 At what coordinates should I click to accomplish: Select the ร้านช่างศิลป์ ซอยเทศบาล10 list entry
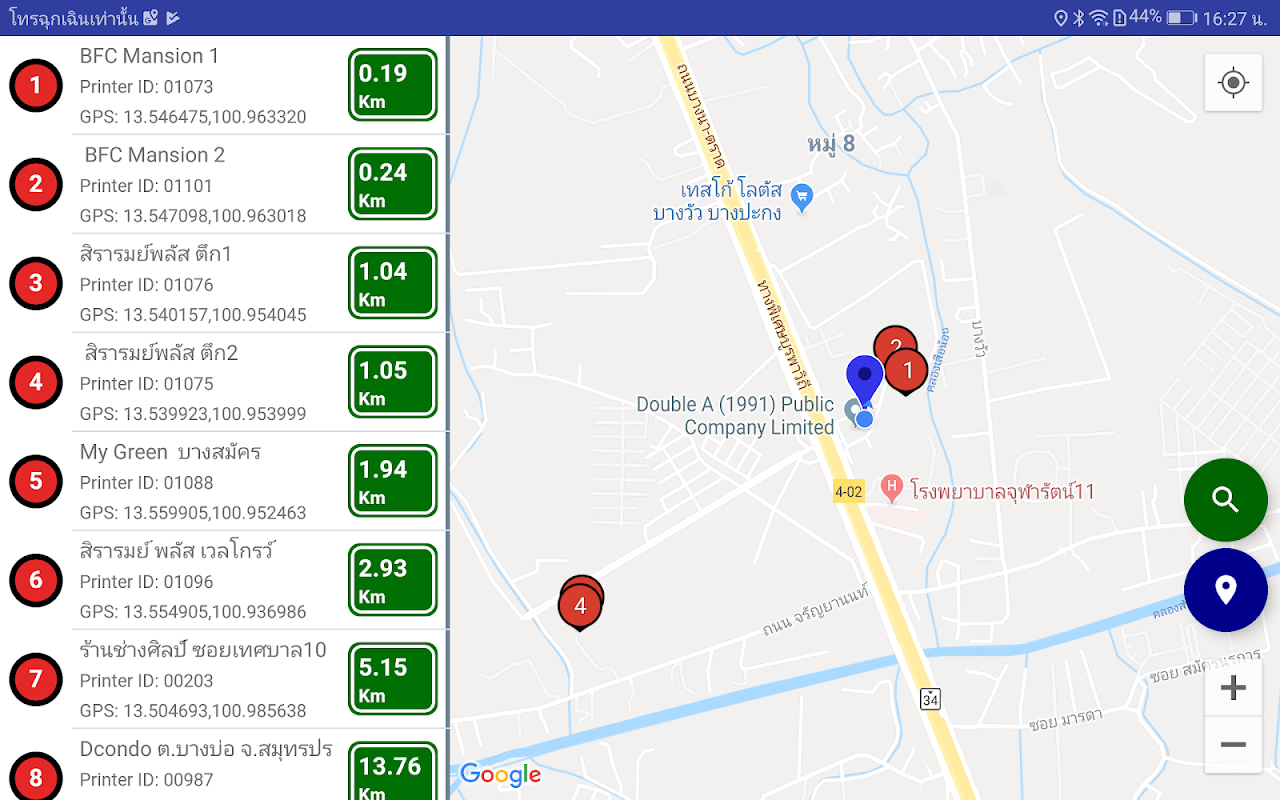pos(222,679)
